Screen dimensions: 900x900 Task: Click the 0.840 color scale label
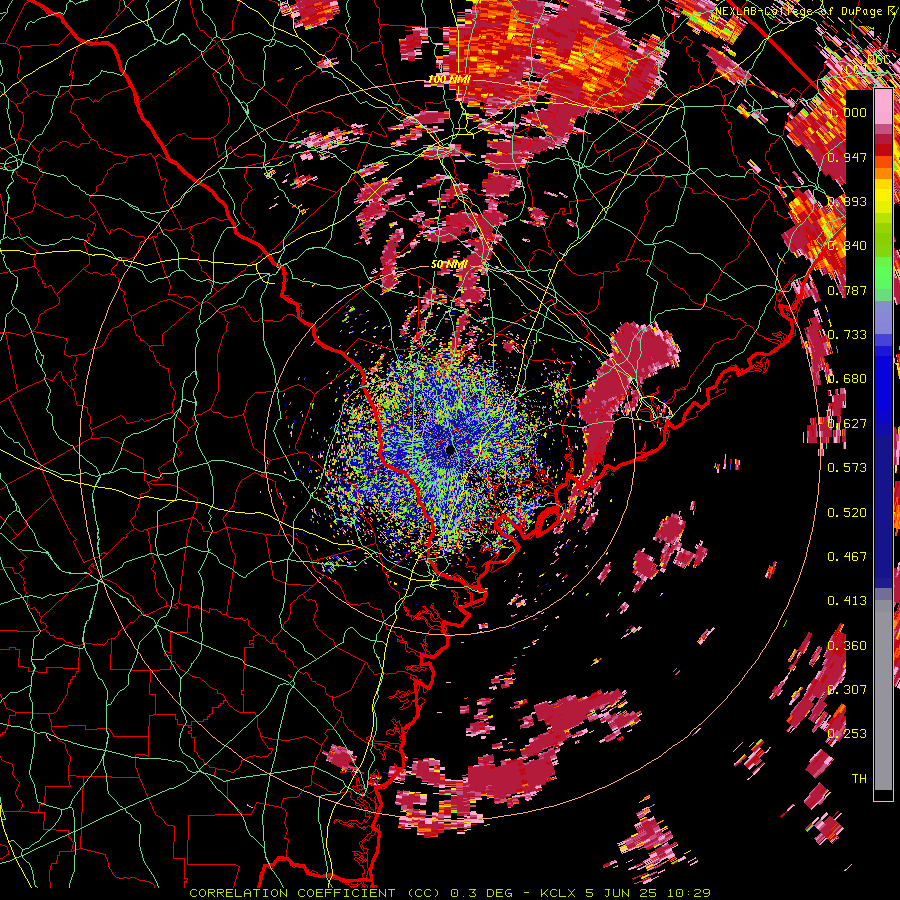point(847,245)
